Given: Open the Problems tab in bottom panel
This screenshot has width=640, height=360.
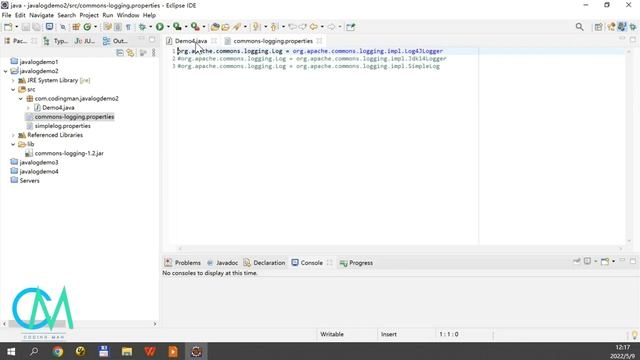Looking at the screenshot, I should [183, 263].
